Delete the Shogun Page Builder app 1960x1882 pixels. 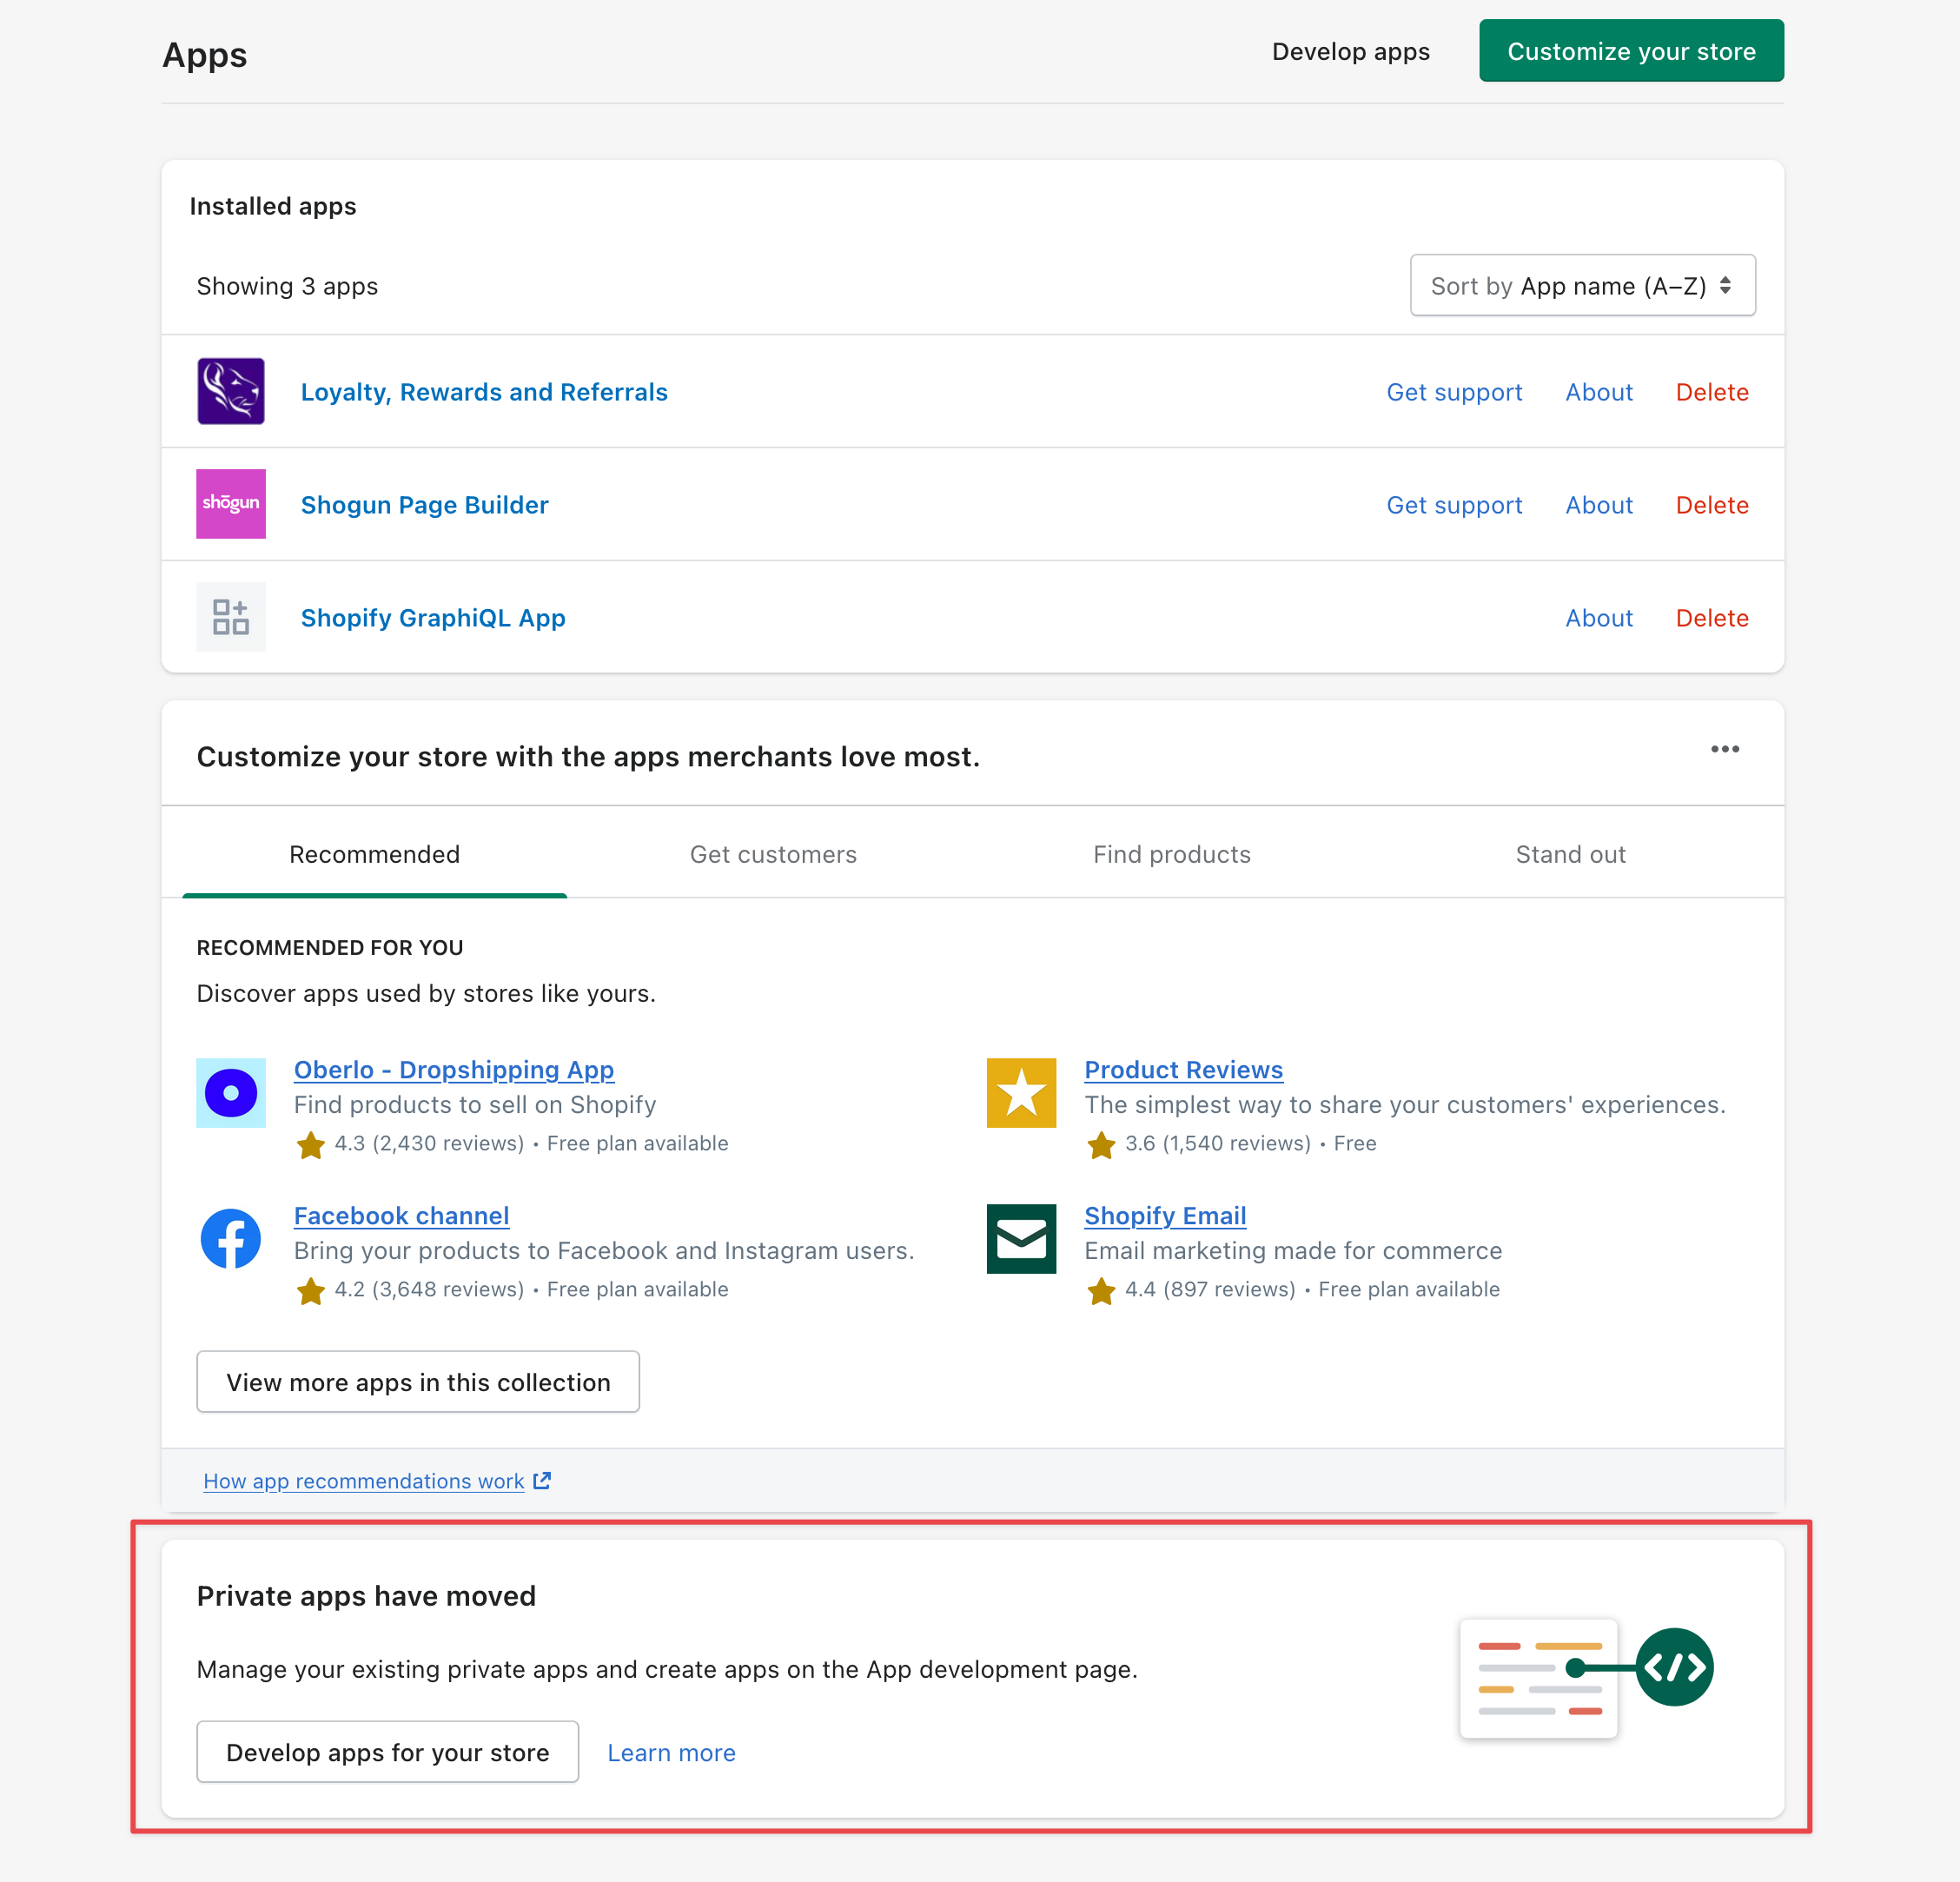click(1711, 505)
